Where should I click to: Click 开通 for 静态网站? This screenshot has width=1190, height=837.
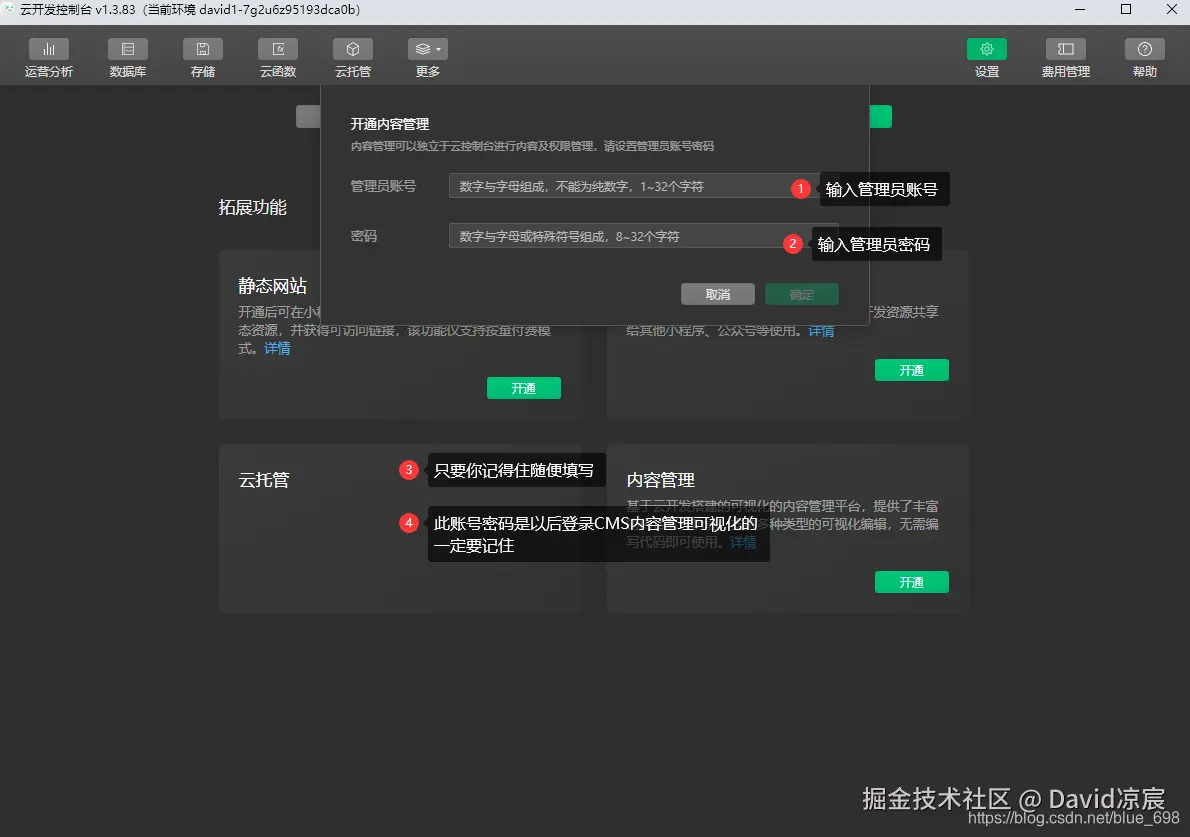click(x=523, y=387)
